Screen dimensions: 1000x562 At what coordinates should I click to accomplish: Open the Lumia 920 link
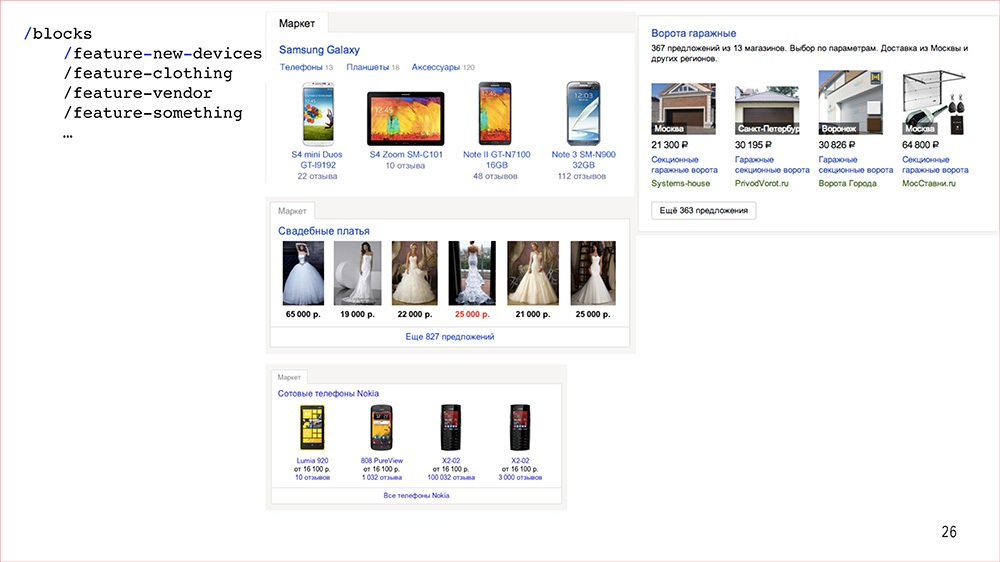tap(312, 461)
